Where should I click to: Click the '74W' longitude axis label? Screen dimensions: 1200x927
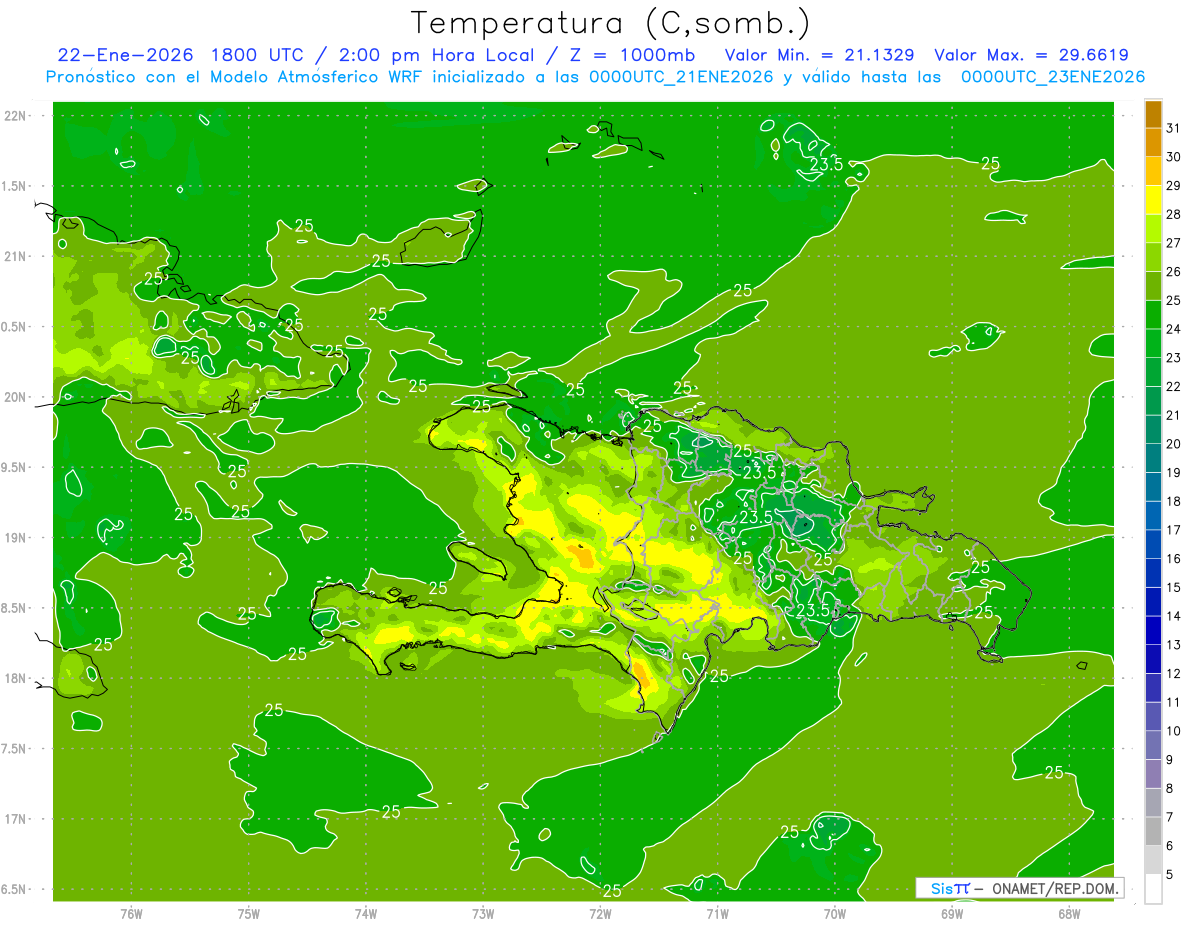click(x=366, y=914)
